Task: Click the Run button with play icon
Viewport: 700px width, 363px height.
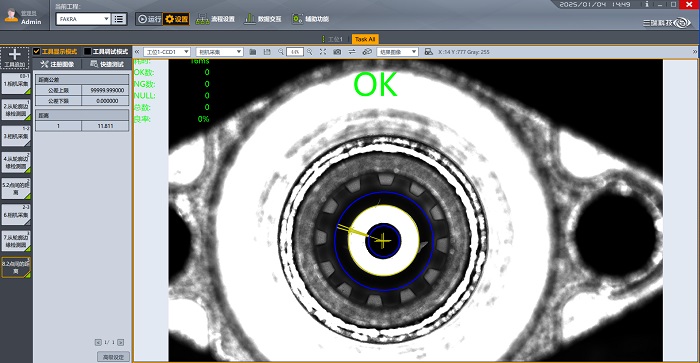Action: [x=149, y=19]
